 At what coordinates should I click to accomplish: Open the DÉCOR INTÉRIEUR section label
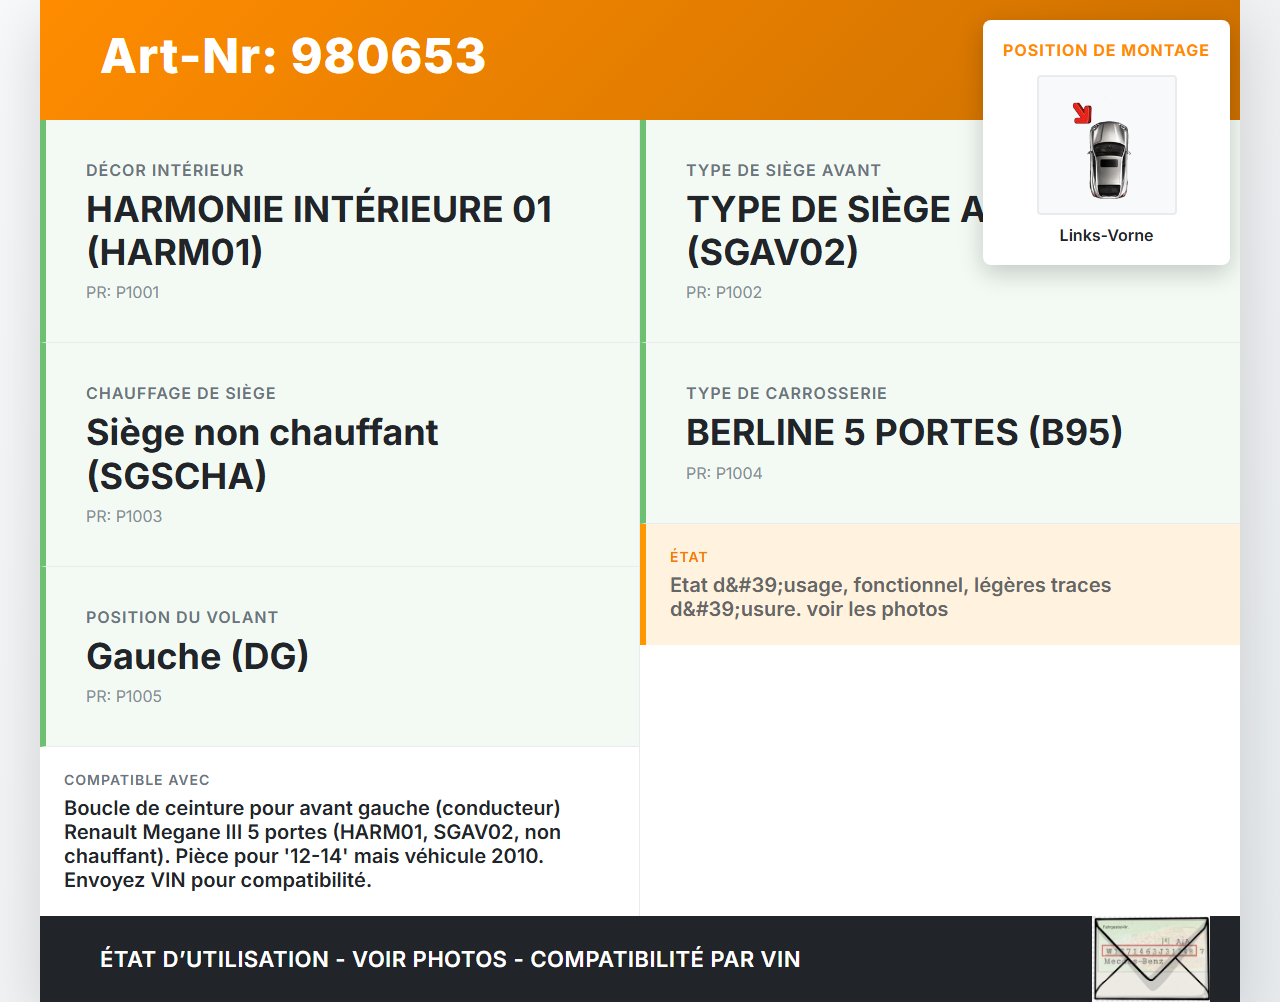[x=165, y=170]
